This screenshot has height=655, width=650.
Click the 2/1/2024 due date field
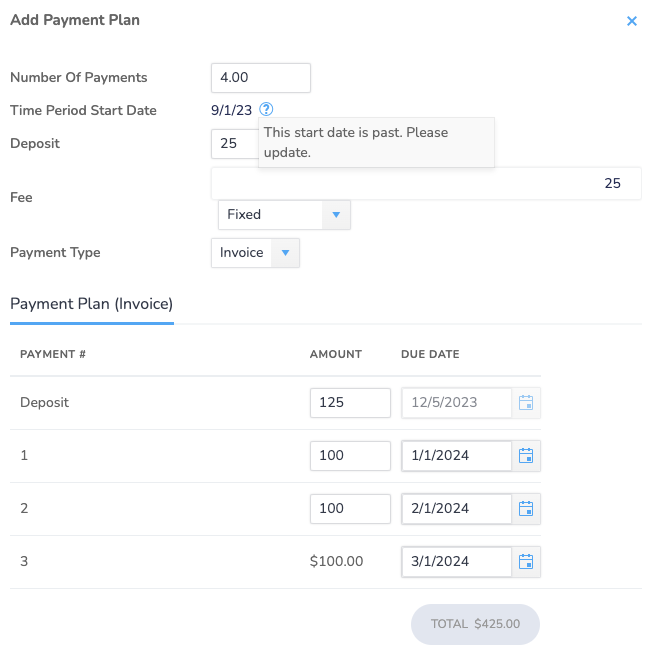click(457, 509)
